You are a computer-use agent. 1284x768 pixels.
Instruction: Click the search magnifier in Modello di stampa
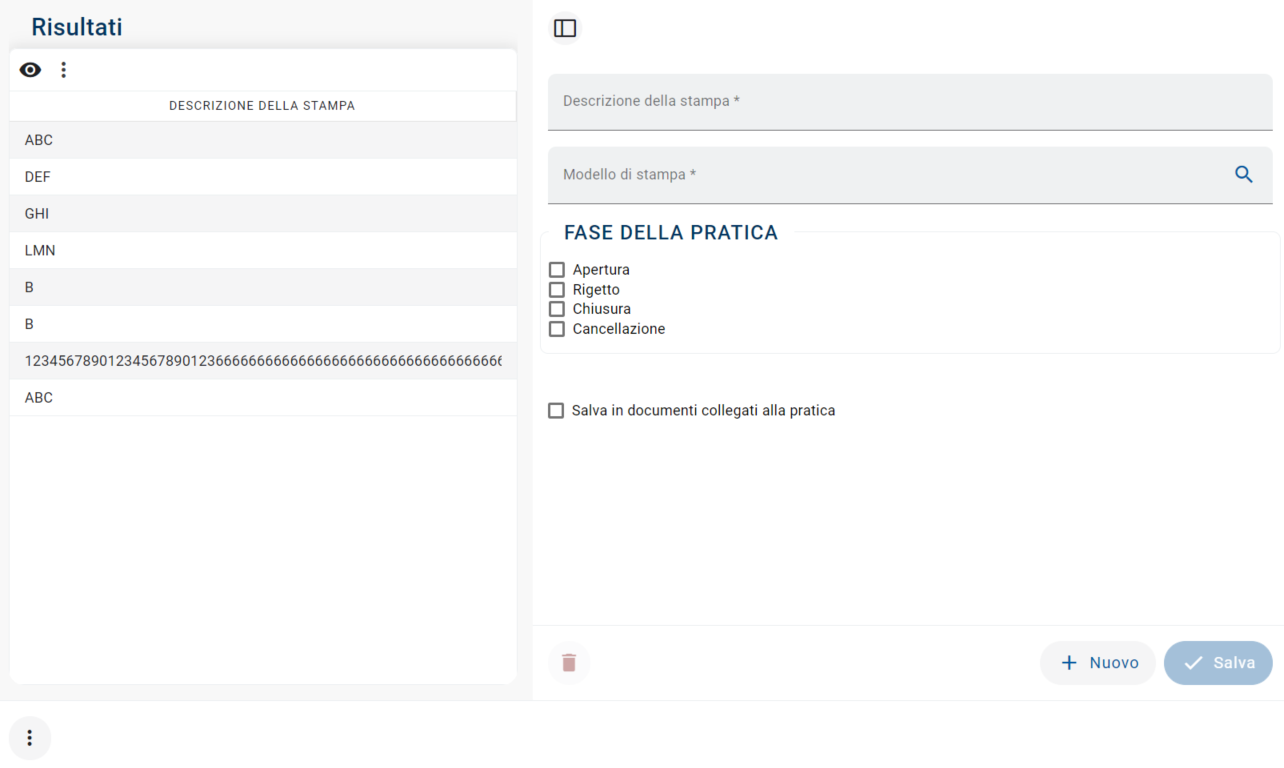pos(1243,175)
